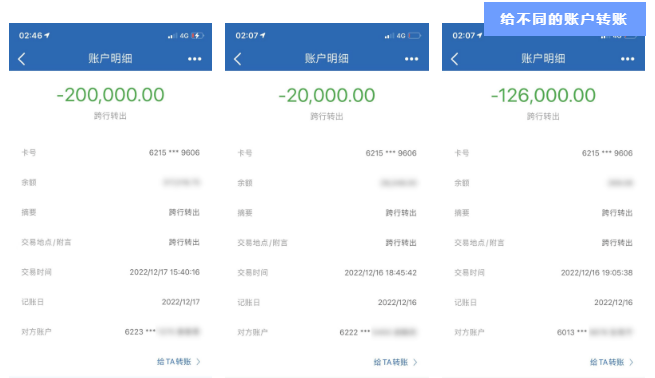
Task: Click the battery icon on the -20,000.00 screen
Action: pyautogui.click(x=414, y=36)
